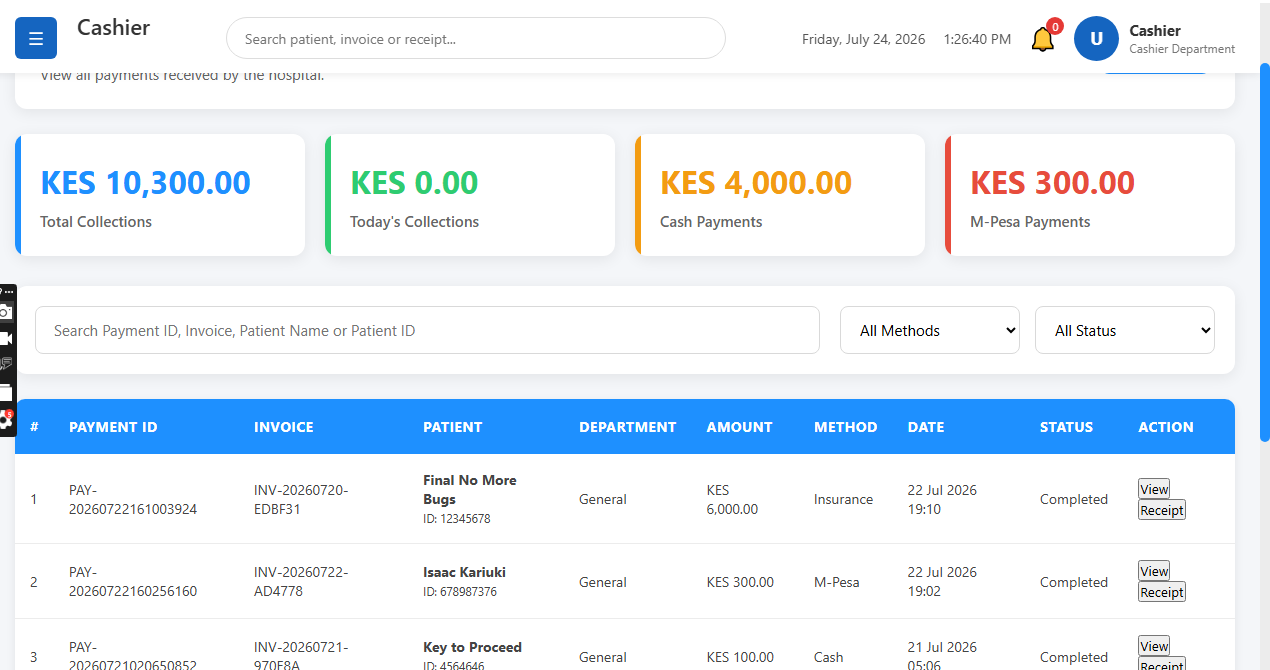Select the Total Collections card
Image resolution: width=1270 pixels, height=670 pixels.
click(160, 195)
